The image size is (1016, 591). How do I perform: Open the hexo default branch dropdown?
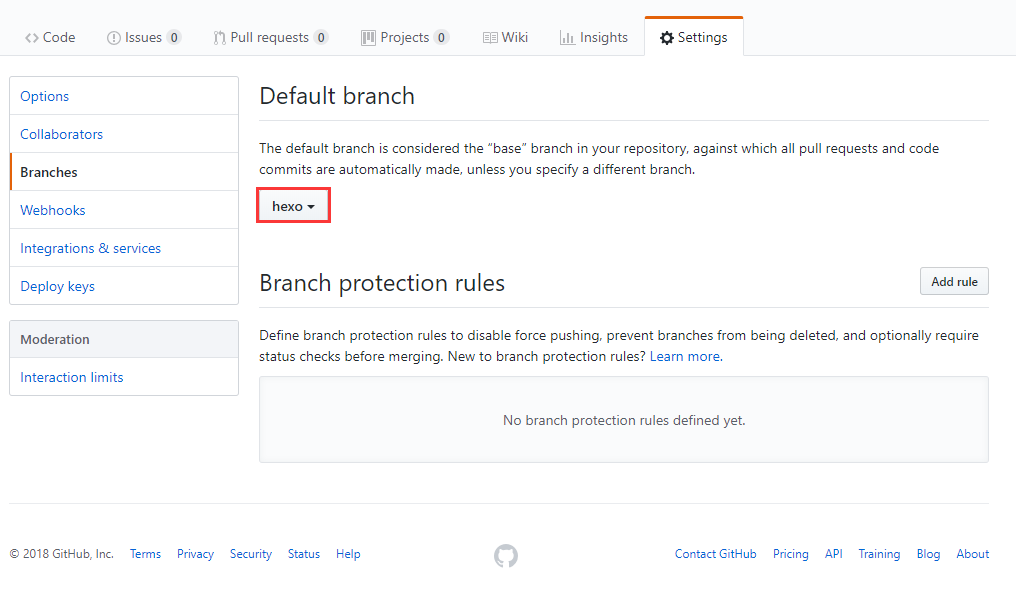click(x=293, y=206)
